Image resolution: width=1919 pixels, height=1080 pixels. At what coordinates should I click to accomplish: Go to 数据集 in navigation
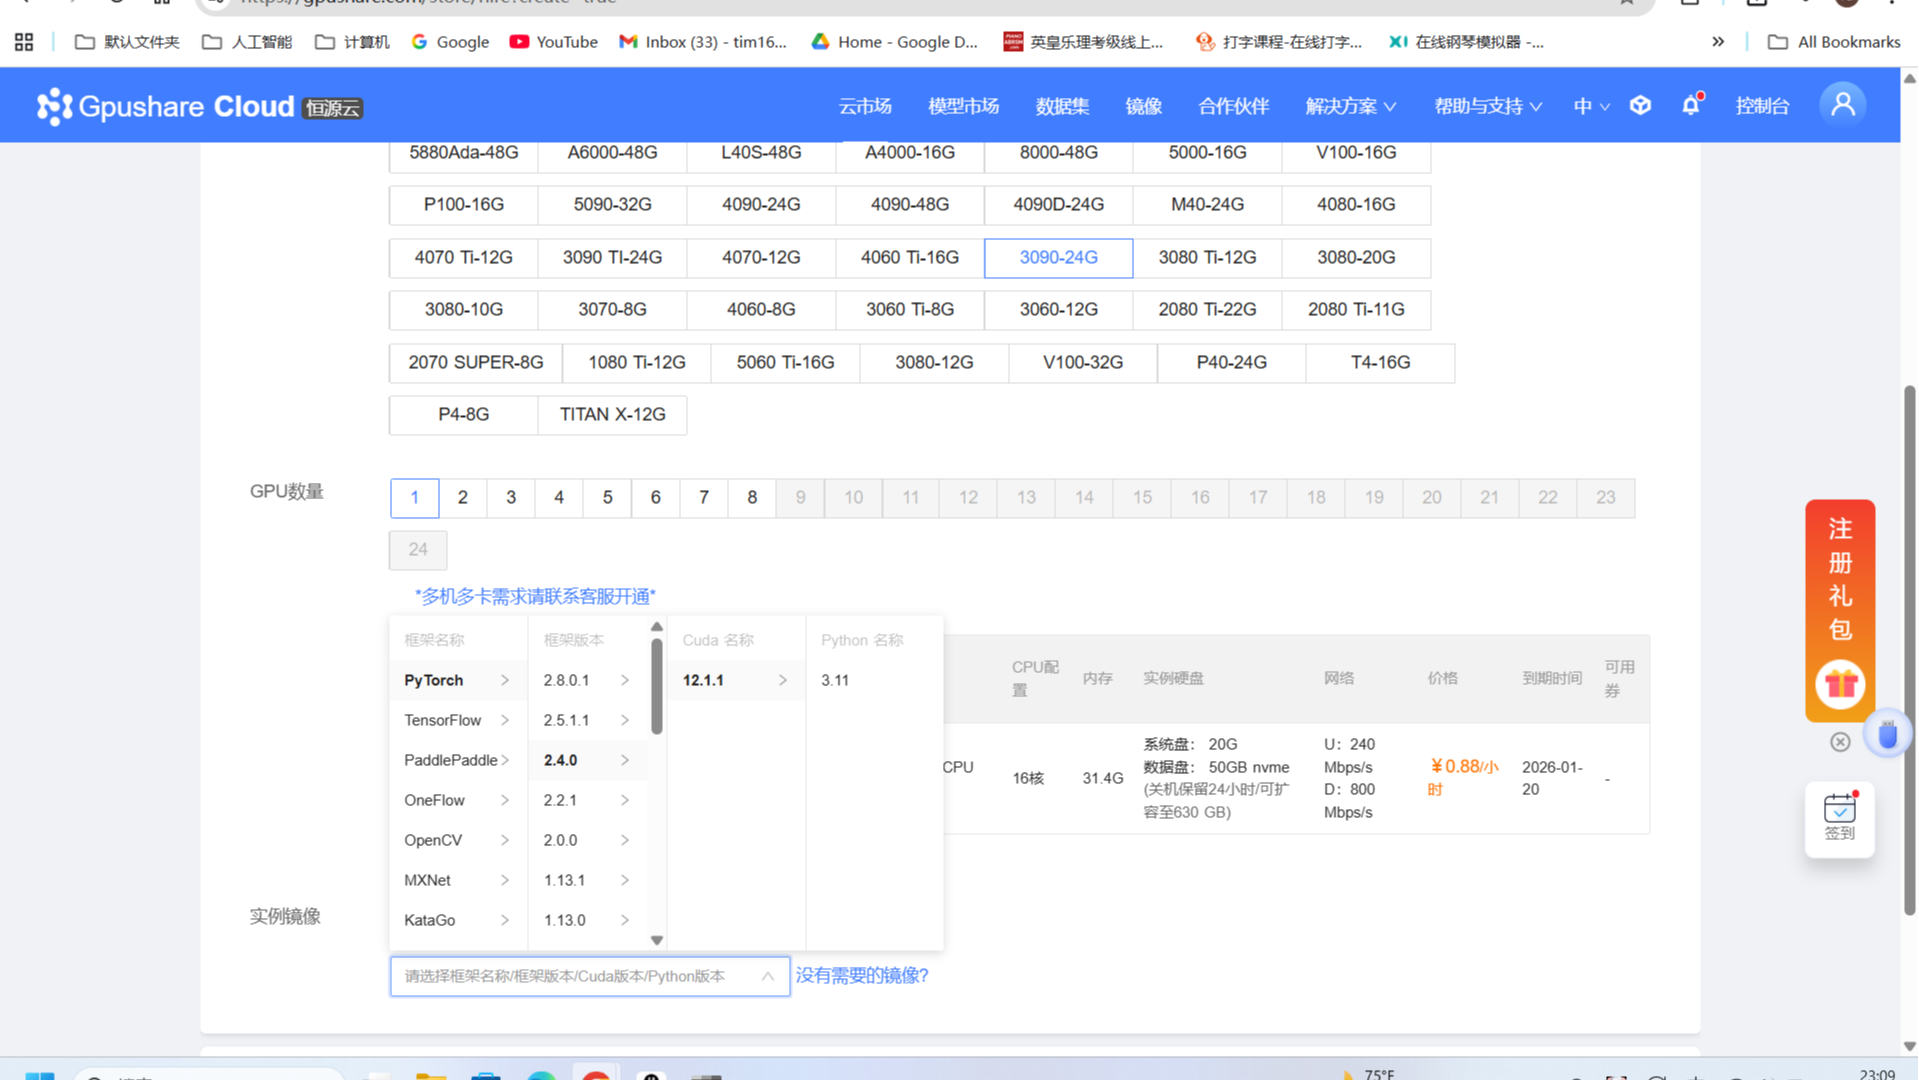[1062, 106]
